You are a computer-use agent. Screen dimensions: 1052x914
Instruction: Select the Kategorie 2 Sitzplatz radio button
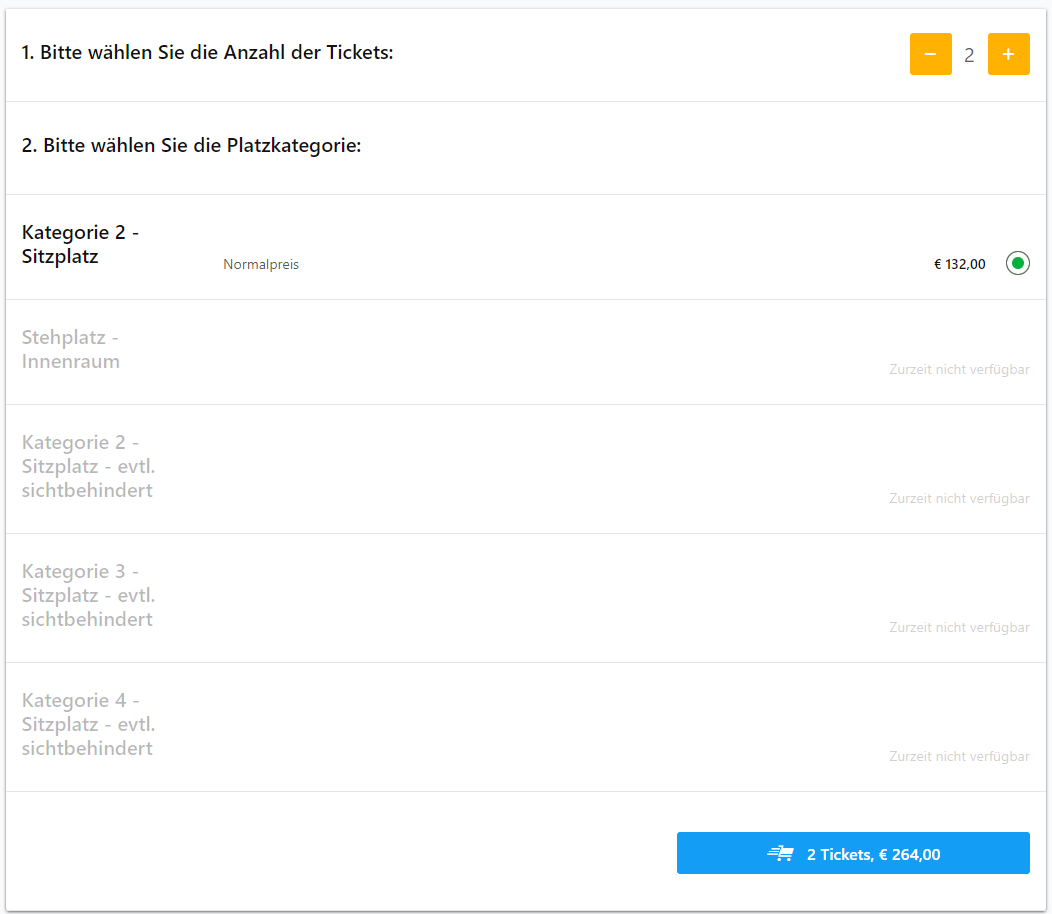(1017, 264)
